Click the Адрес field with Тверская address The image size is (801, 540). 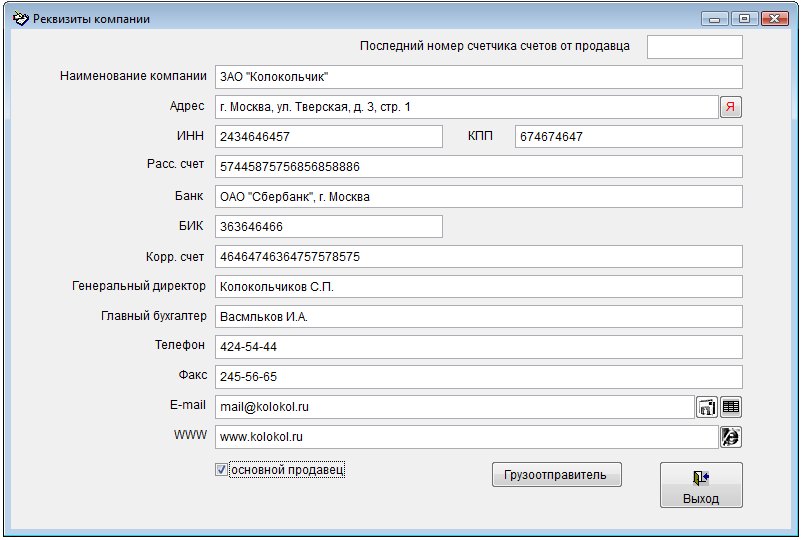467,107
